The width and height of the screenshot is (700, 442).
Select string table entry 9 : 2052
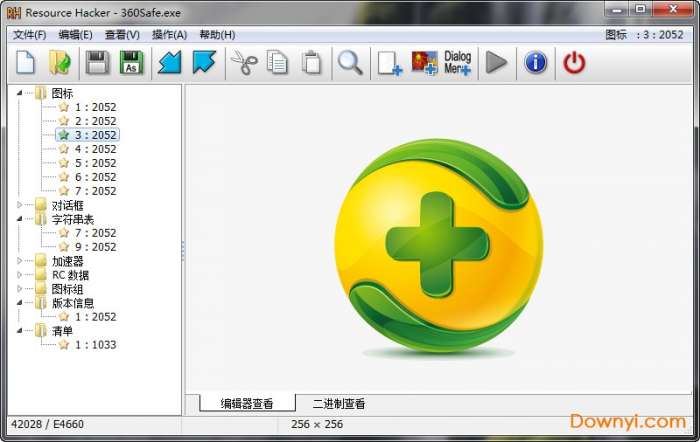[x=96, y=246]
